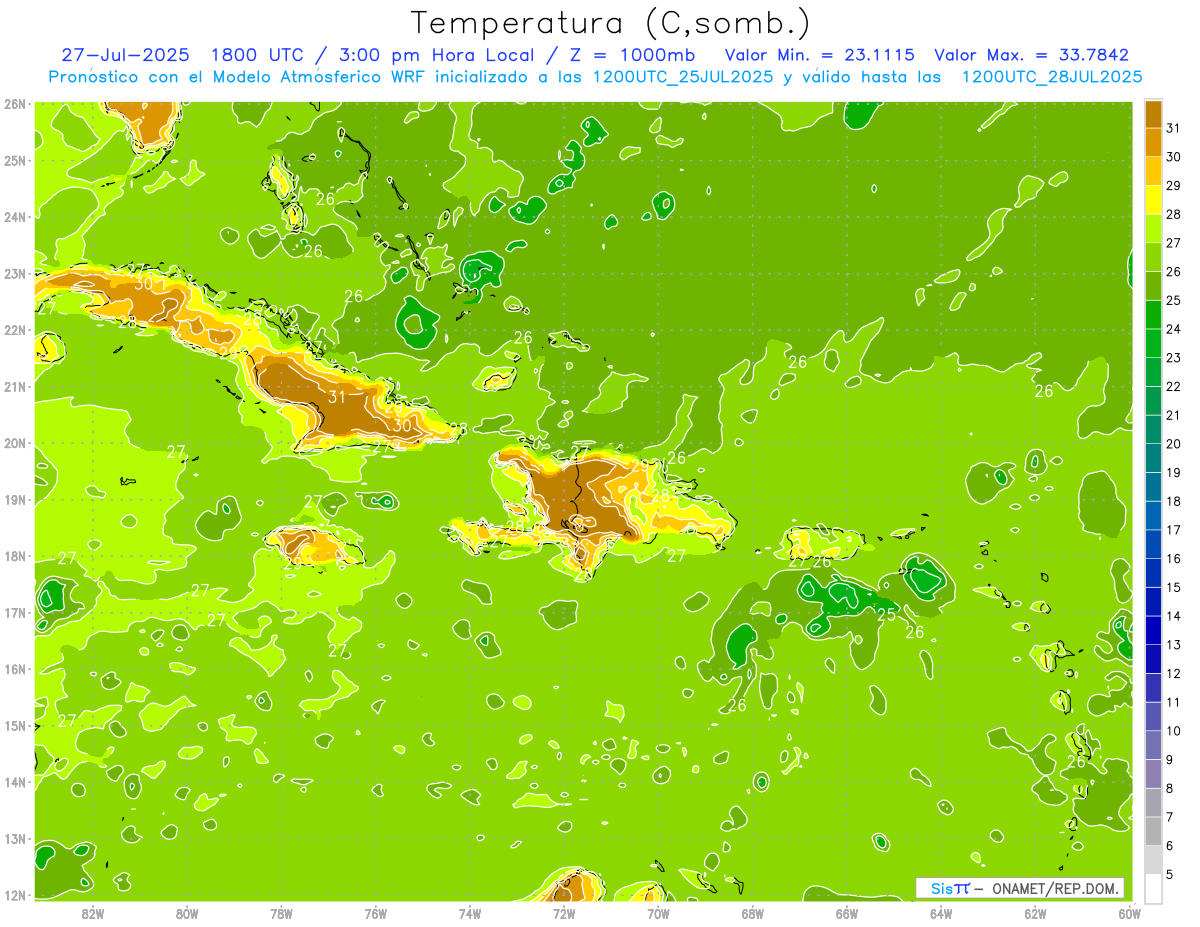The width and height of the screenshot is (1200, 927).
Task: Click the '15N' latitude axis label
Action: (x=14, y=726)
